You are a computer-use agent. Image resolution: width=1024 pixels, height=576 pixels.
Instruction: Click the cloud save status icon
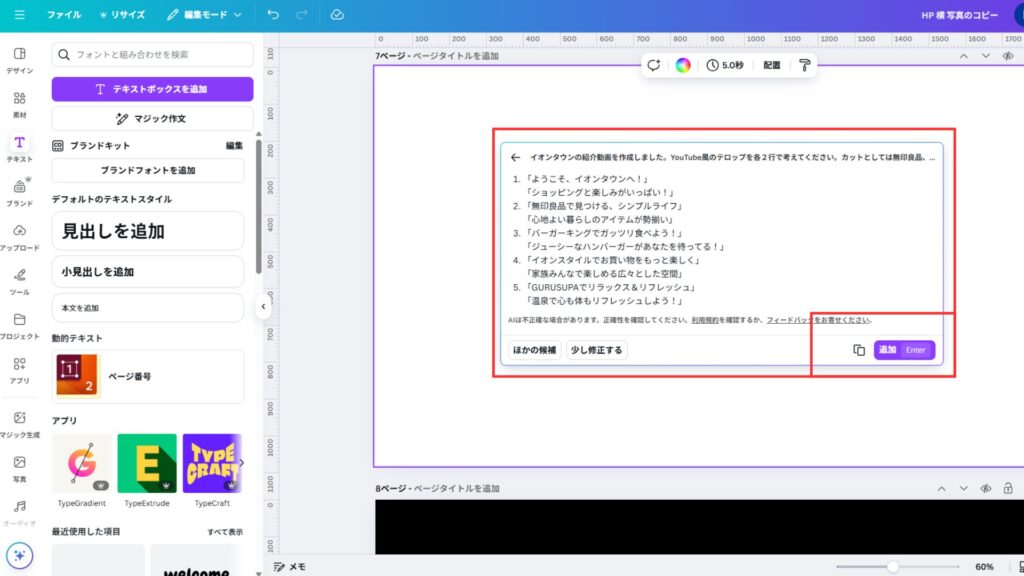click(x=337, y=15)
